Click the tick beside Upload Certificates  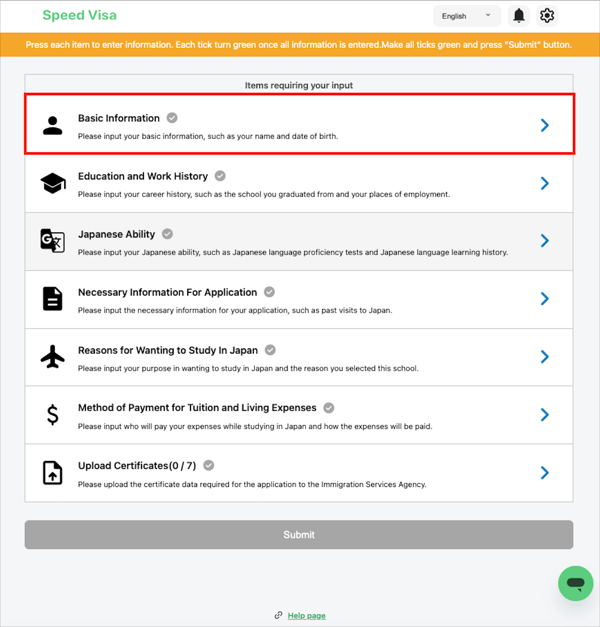point(209,465)
